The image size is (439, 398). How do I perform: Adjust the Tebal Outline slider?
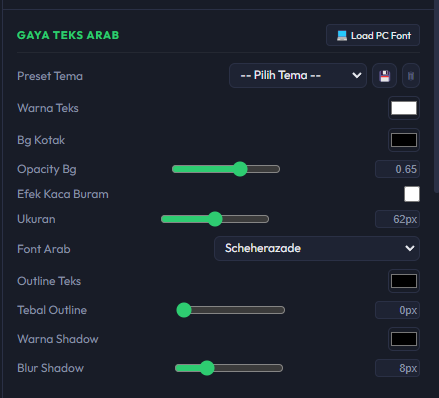pos(231,310)
